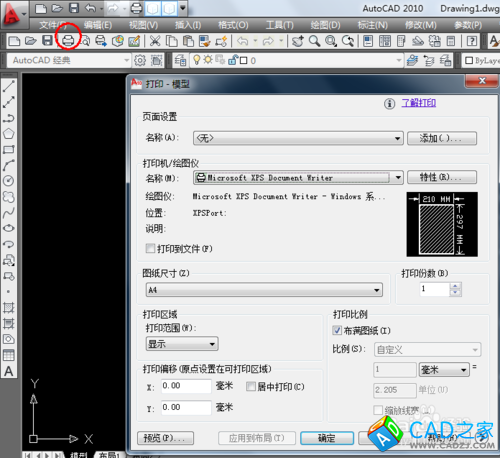500x458 pixels.
Task: Tick the 居中打印 checkbox
Action: pos(251,386)
